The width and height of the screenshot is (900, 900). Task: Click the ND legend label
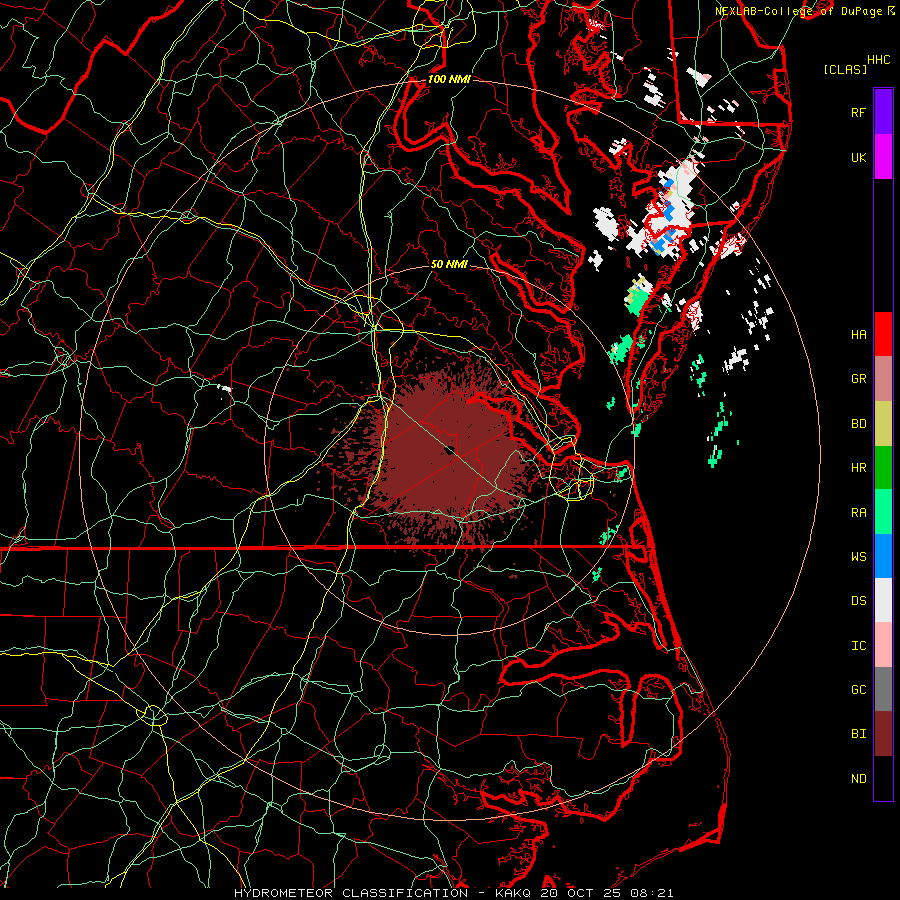pyautogui.click(x=858, y=779)
